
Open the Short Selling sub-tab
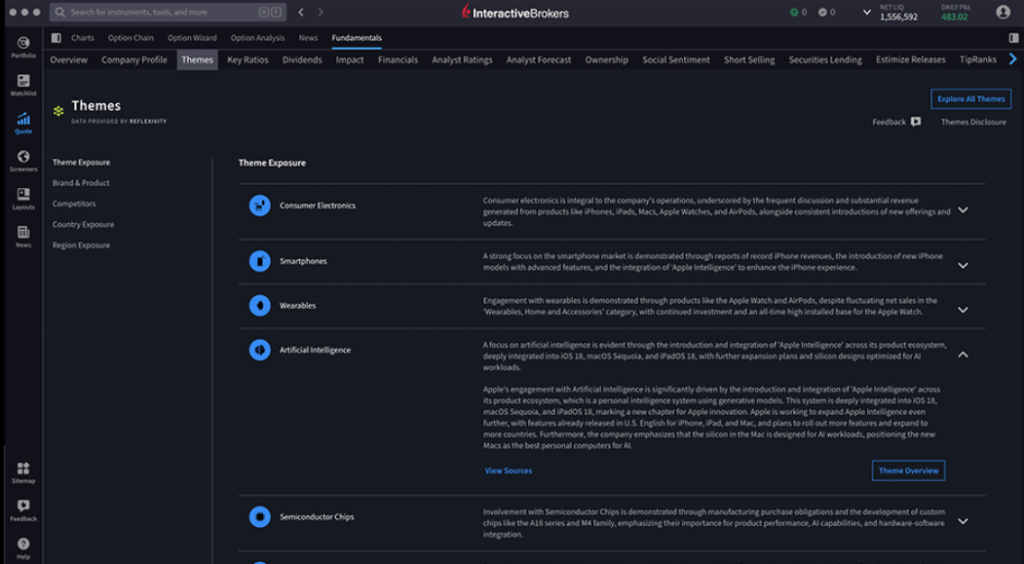(749, 60)
